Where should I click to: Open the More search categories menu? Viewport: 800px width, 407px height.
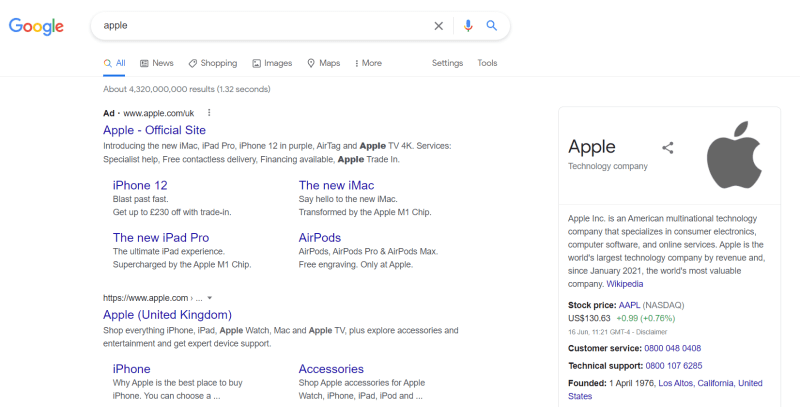point(368,63)
